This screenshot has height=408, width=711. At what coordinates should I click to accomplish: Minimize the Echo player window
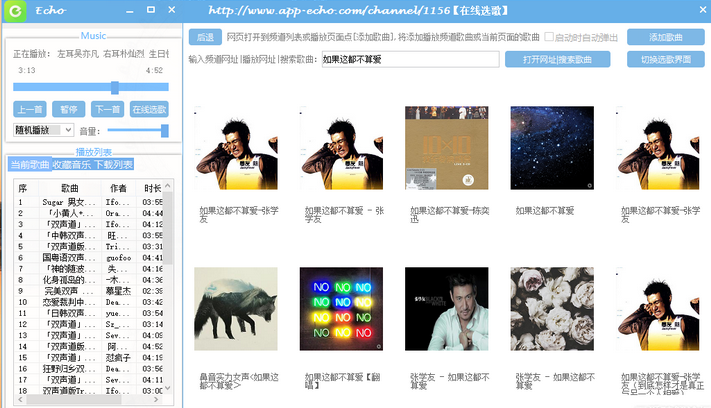point(130,10)
